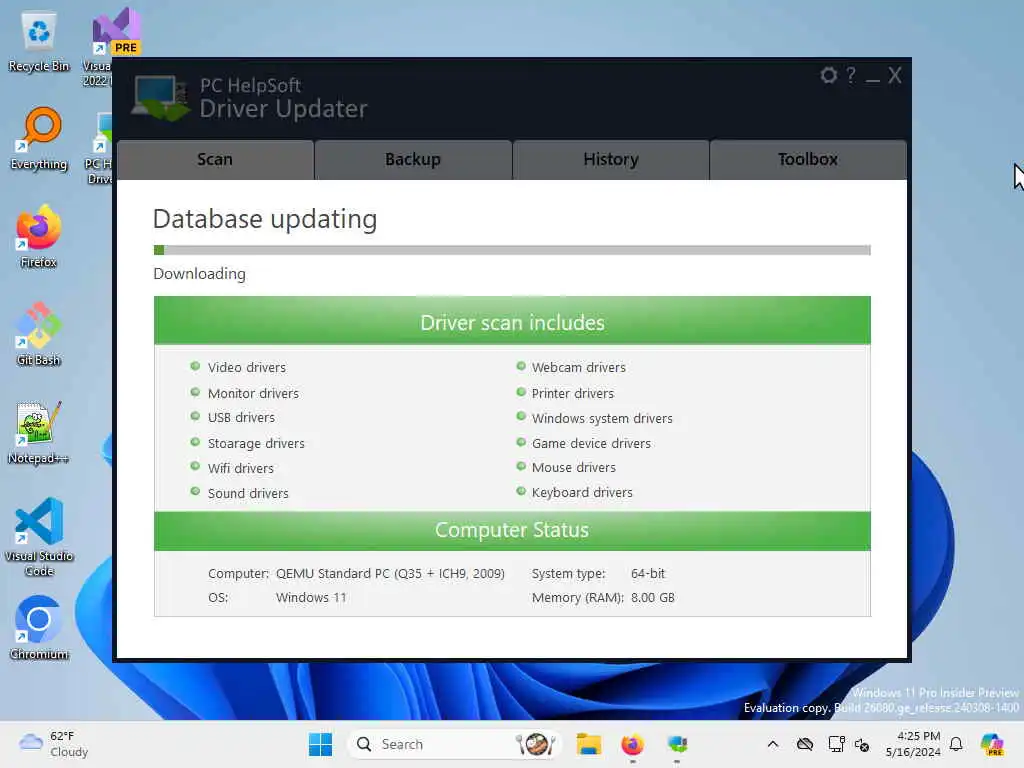The height and width of the screenshot is (768, 1024).
Task: Open the weather widget showing 62°F
Action: click(54, 744)
